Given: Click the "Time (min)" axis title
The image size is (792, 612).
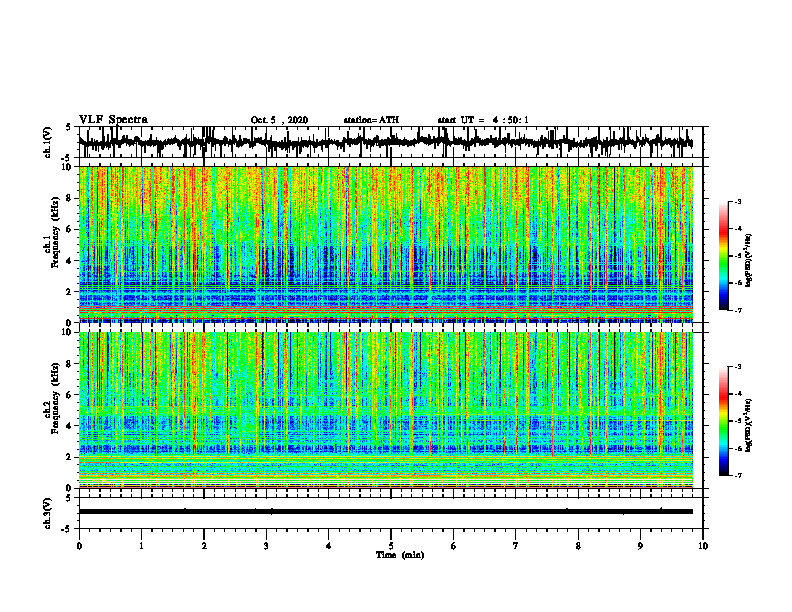Looking at the screenshot, I should 400,555.
